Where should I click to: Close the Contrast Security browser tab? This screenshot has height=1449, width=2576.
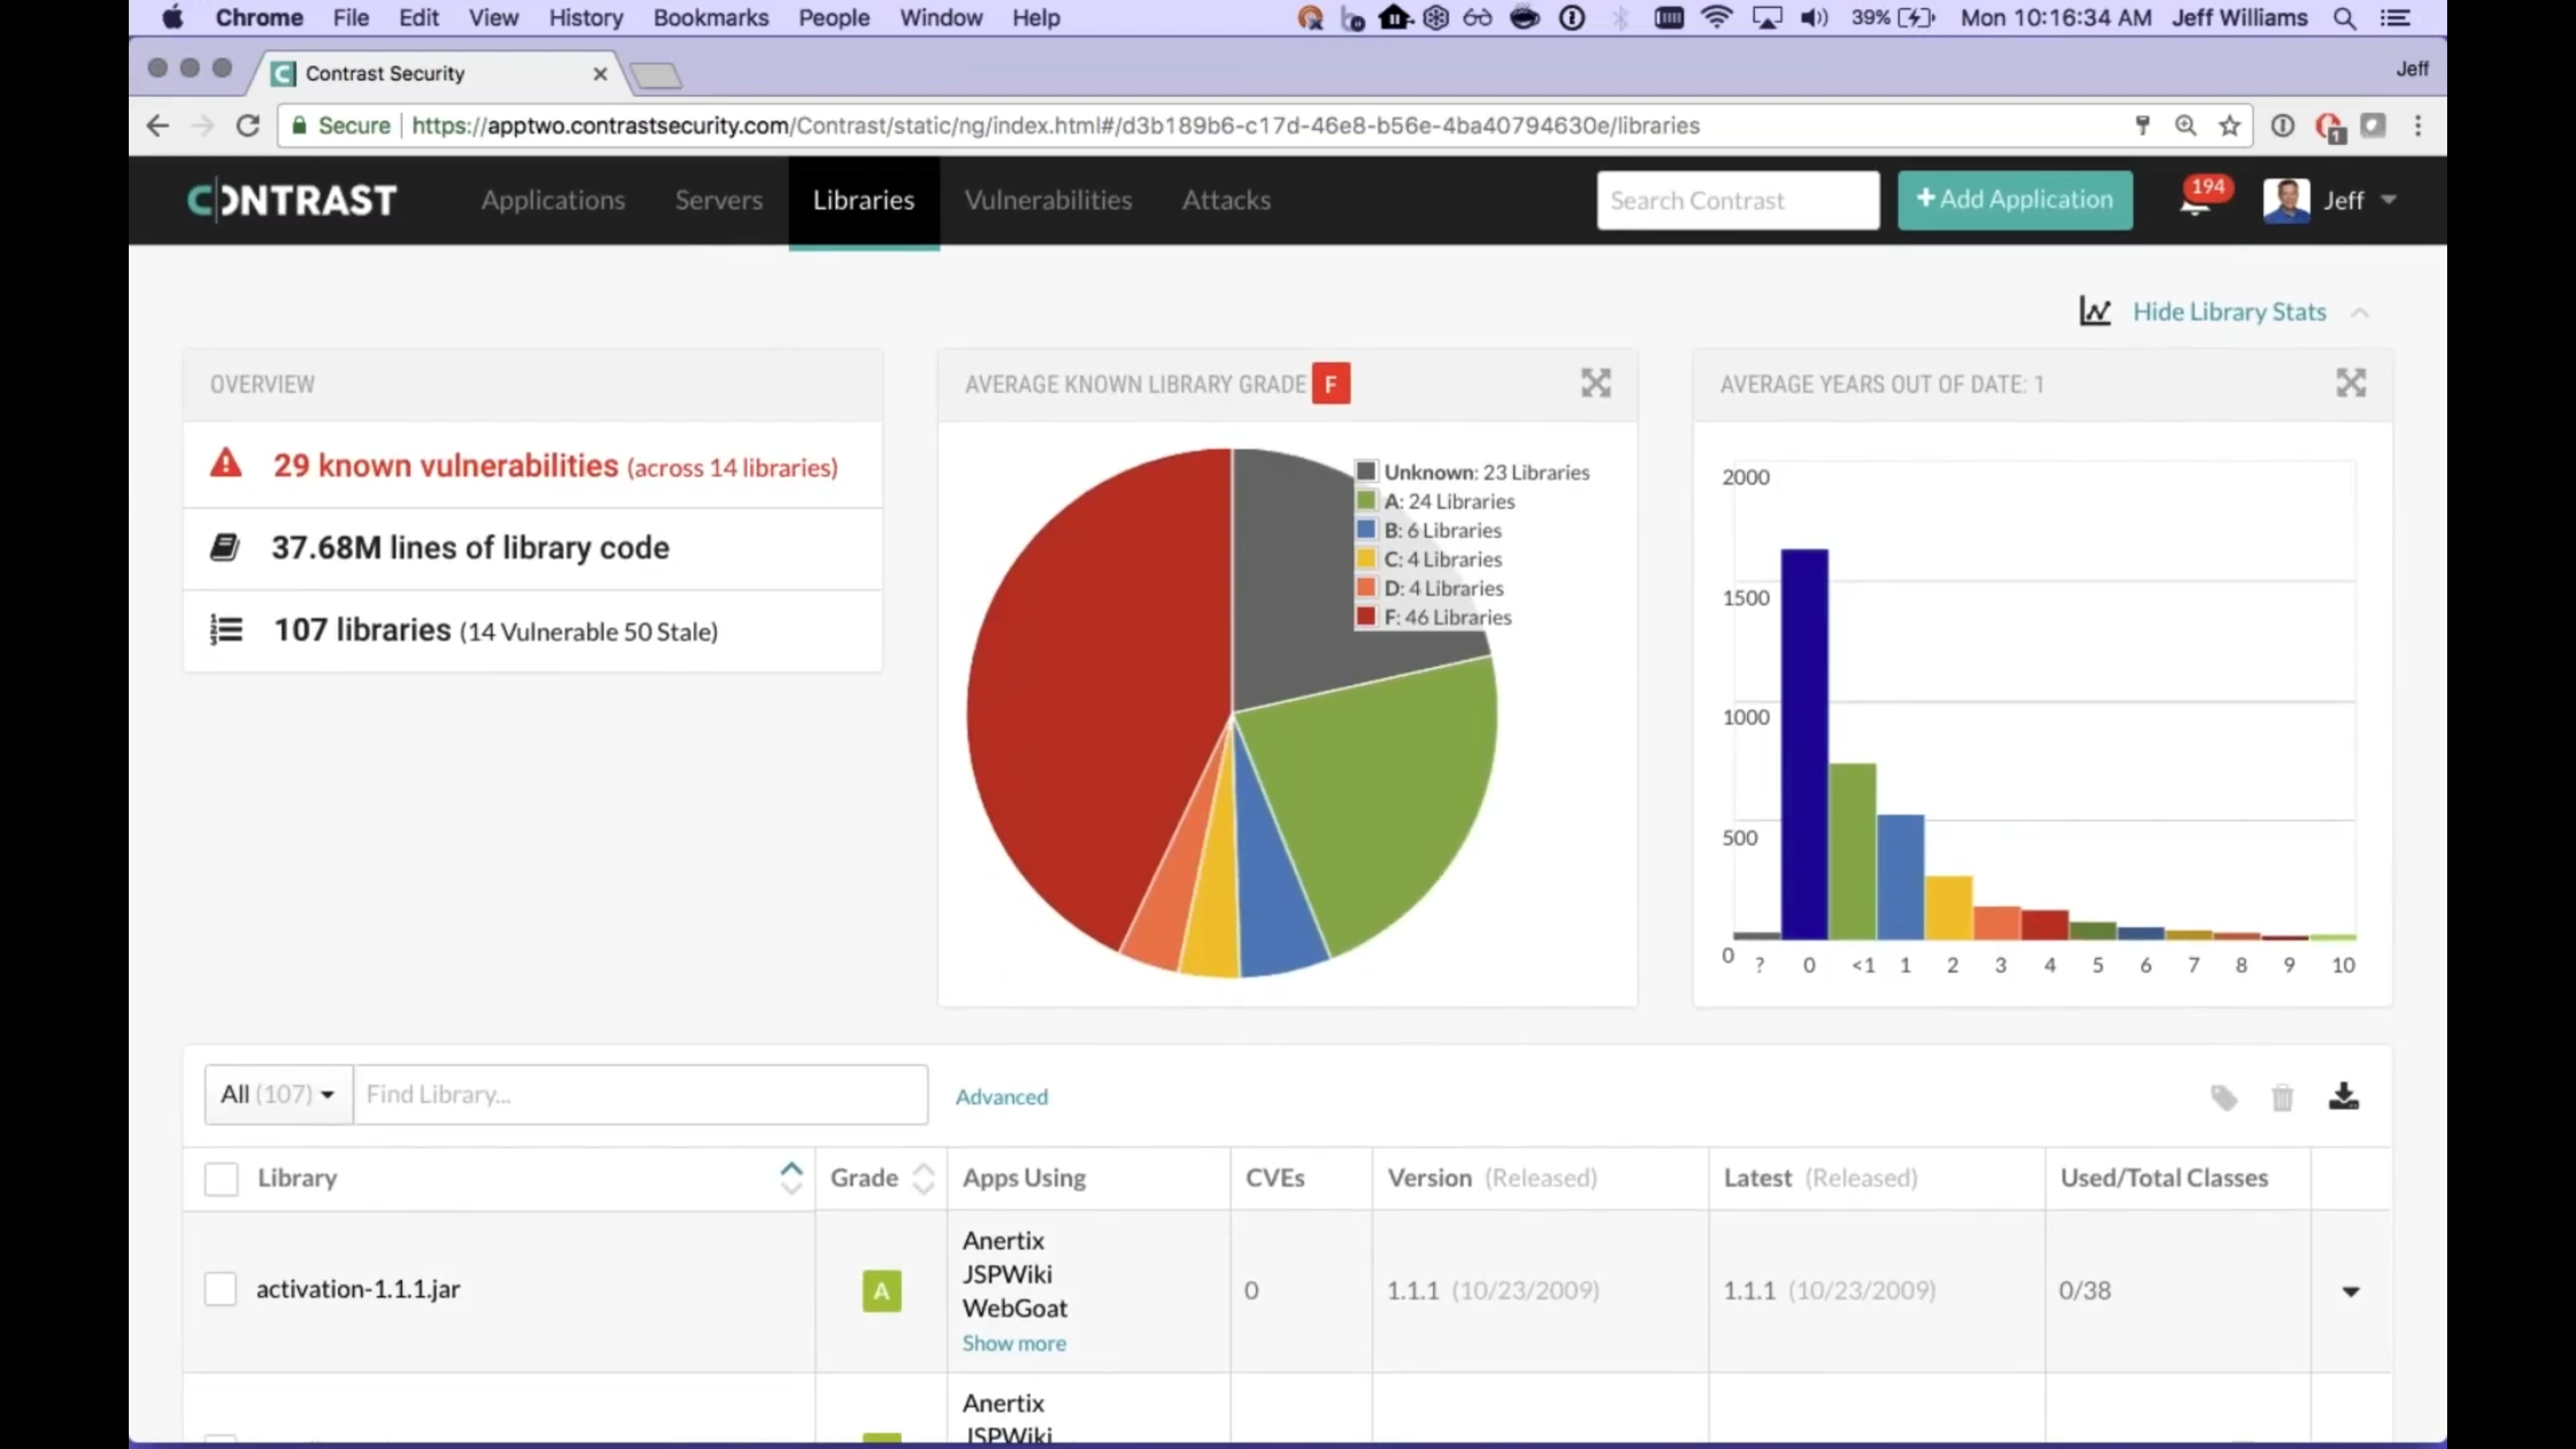(600, 74)
